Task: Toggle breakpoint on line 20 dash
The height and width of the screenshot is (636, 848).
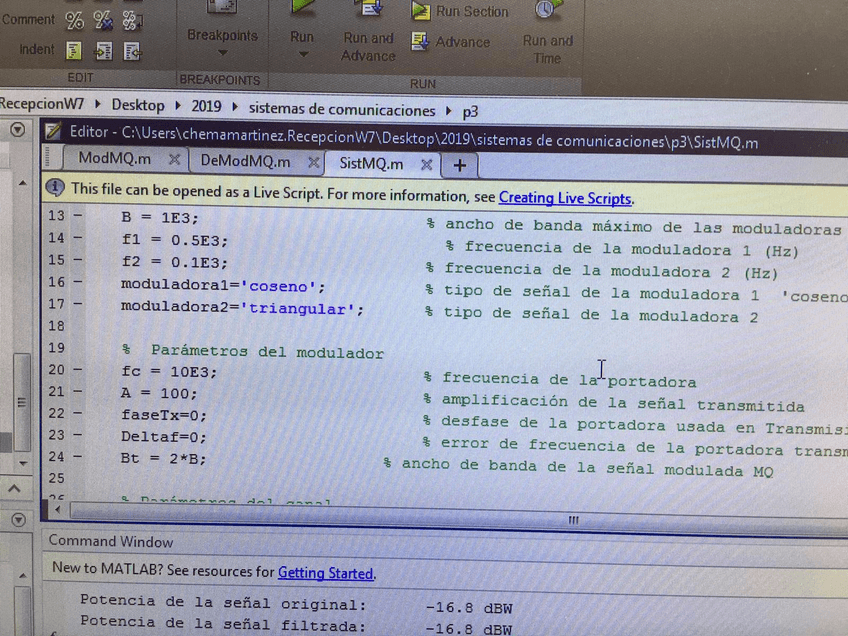Action: pyautogui.click(x=78, y=371)
